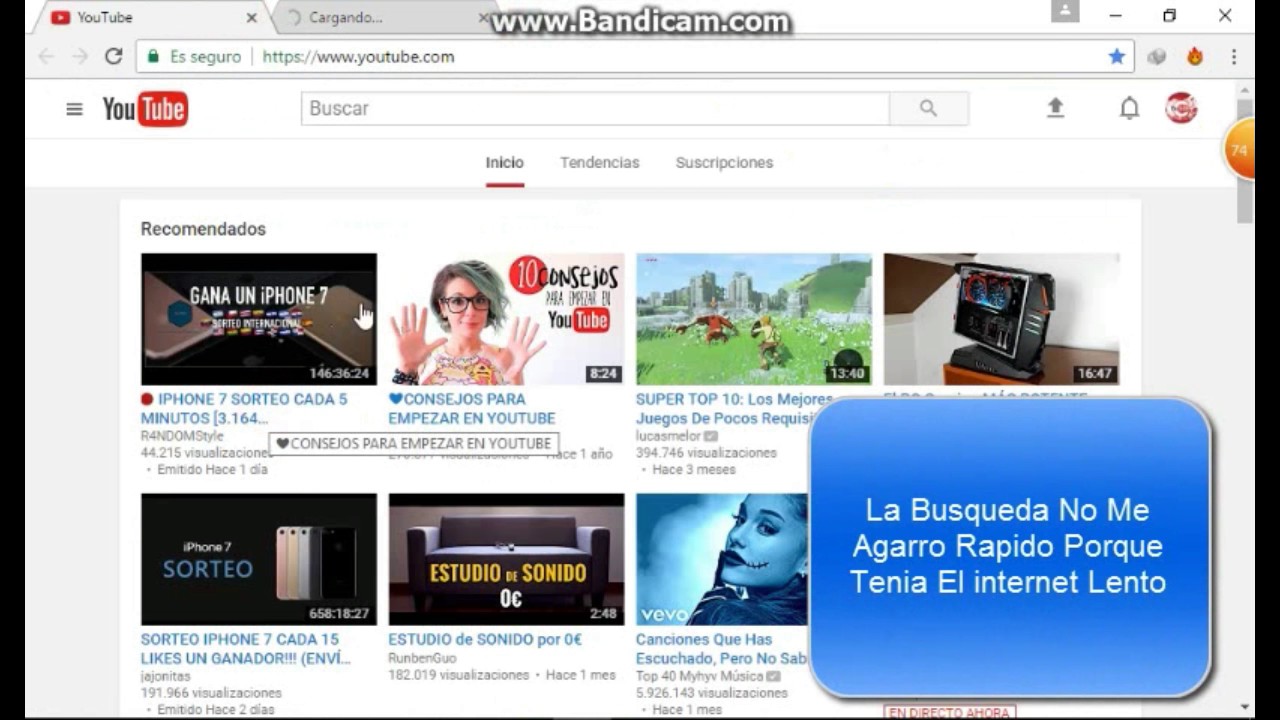Open SUPER TOP 10 video title

coord(734,408)
